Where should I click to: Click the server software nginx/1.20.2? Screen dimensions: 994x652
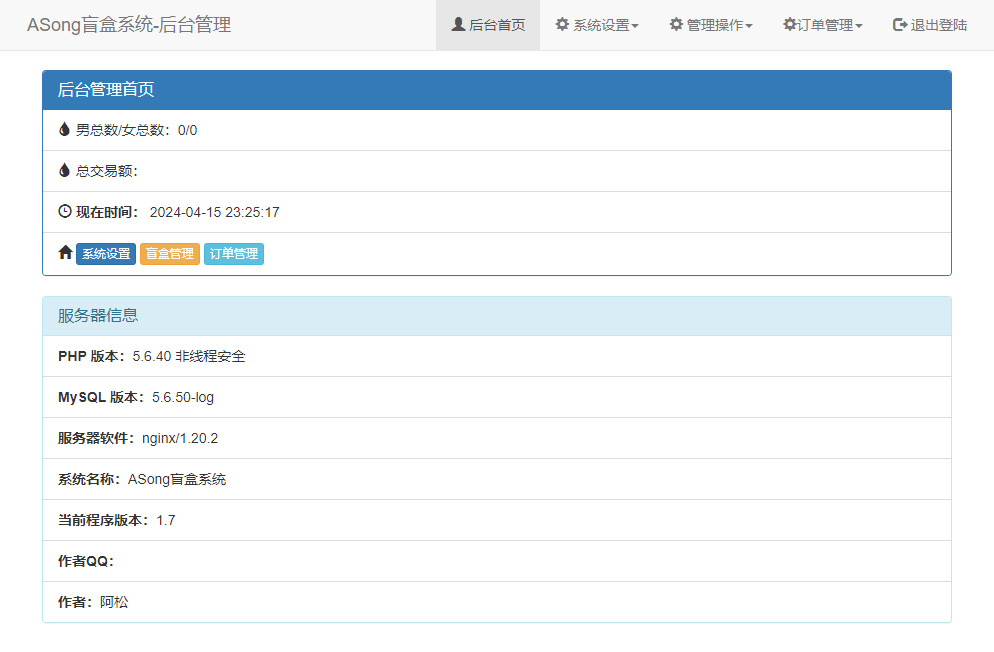click(180, 438)
